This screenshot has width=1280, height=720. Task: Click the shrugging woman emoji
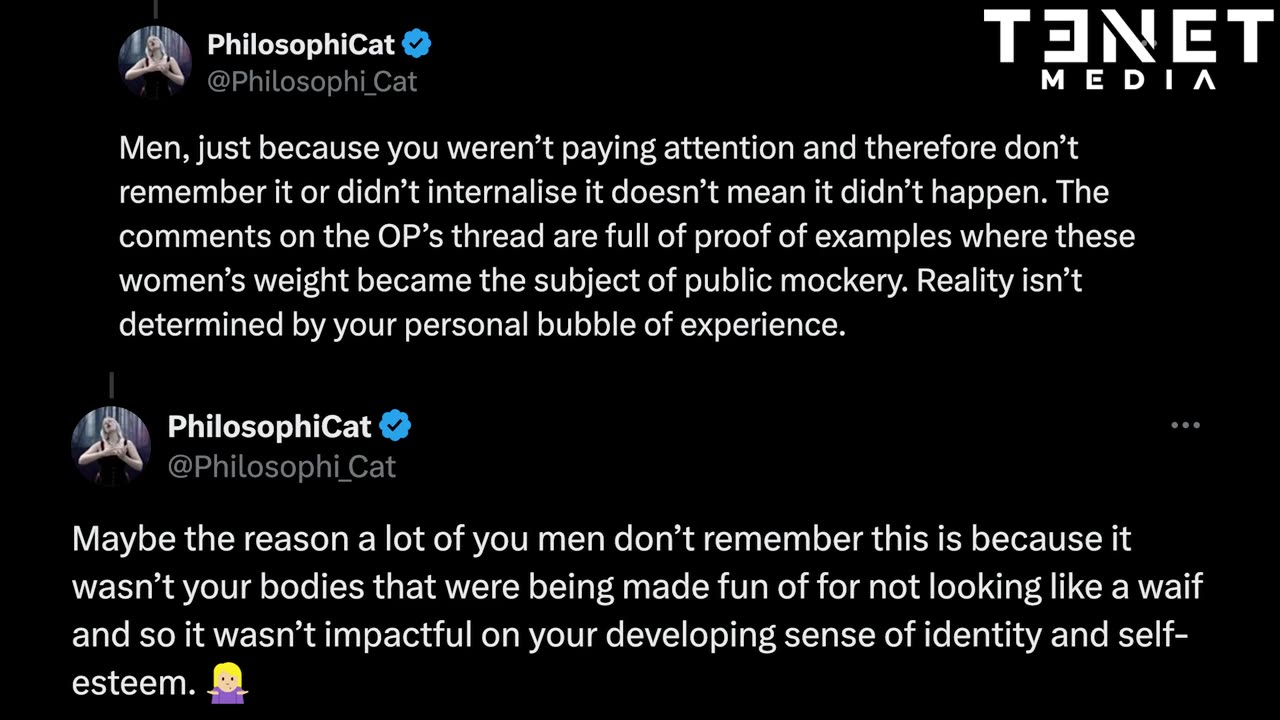pos(227,682)
